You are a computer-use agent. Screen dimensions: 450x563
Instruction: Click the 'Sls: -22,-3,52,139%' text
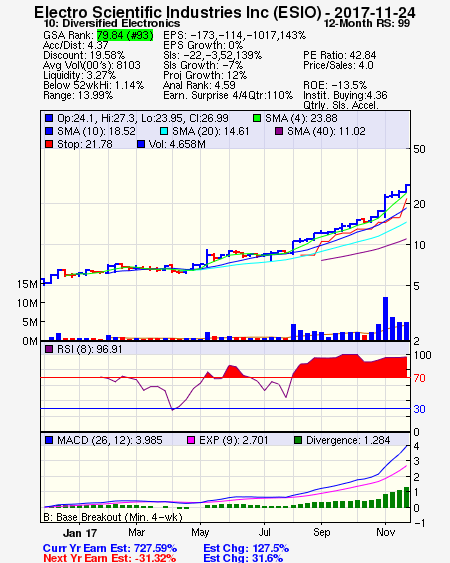click(213, 55)
